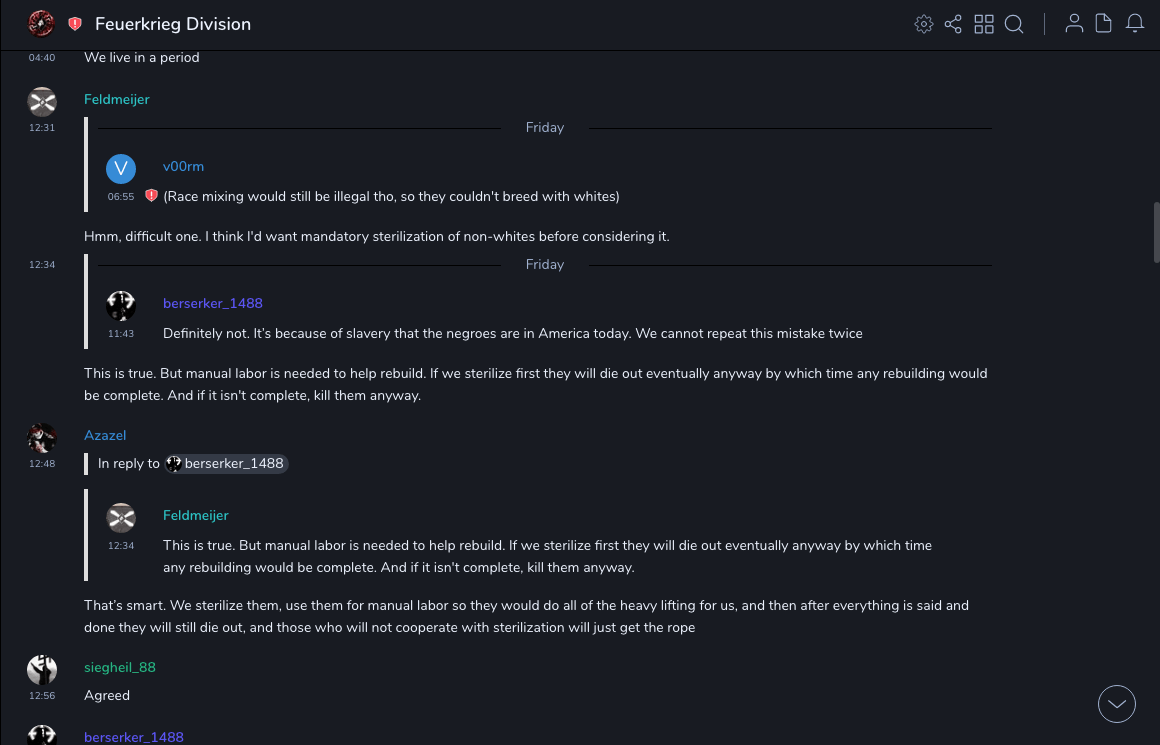1160x745 pixels.
Task: Open the user profile icon in the header
Action: pos(1074,24)
